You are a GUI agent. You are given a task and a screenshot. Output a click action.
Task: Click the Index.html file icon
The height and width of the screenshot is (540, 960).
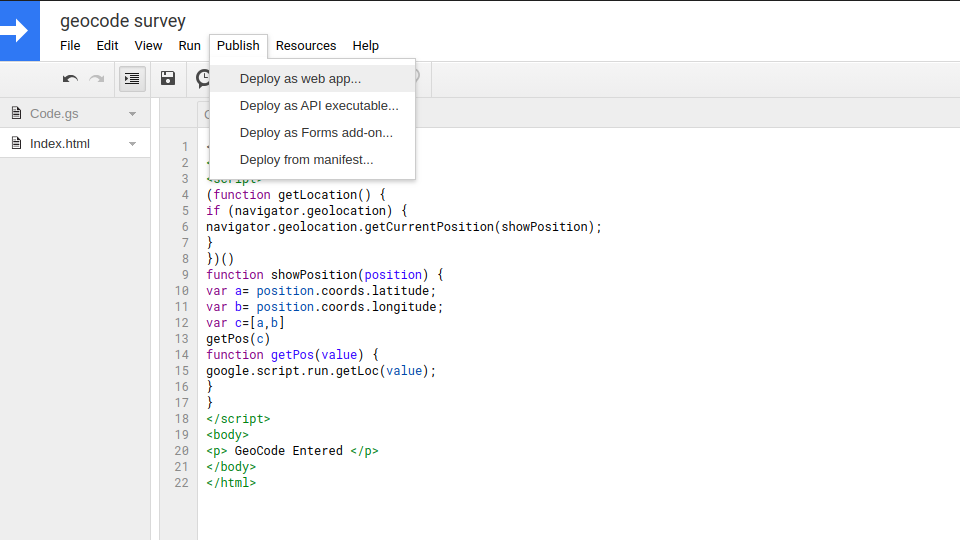(17, 143)
